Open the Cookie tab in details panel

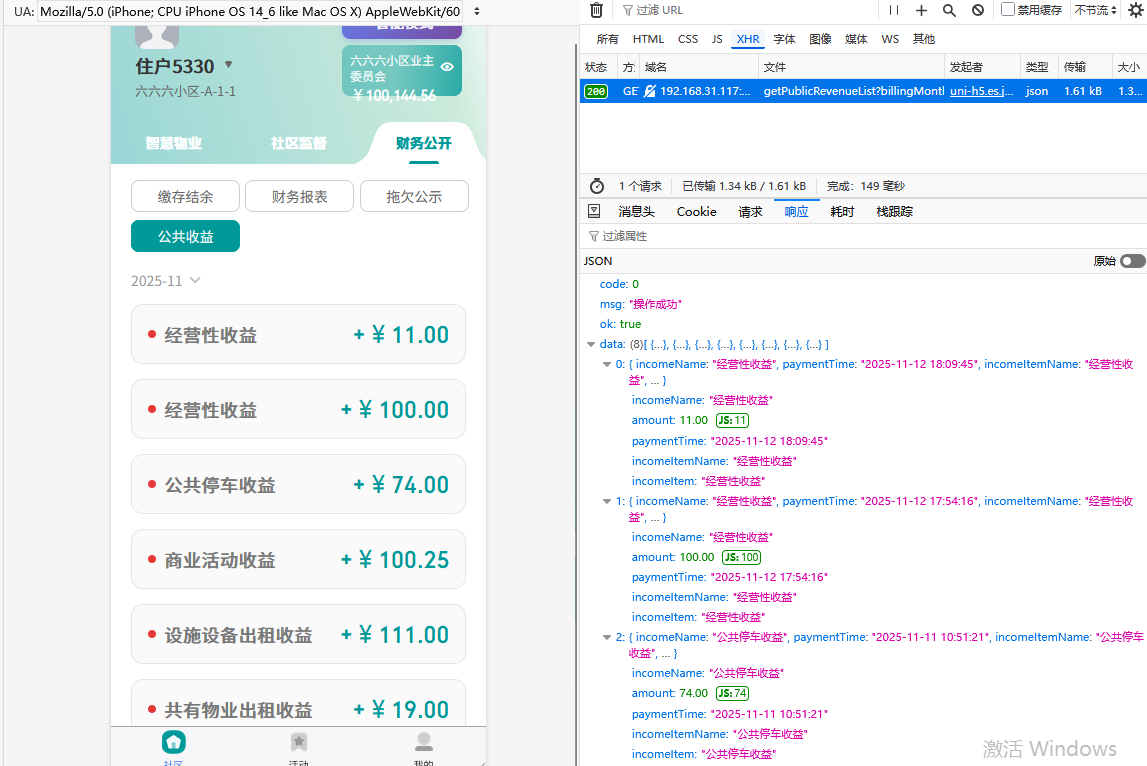tap(696, 212)
